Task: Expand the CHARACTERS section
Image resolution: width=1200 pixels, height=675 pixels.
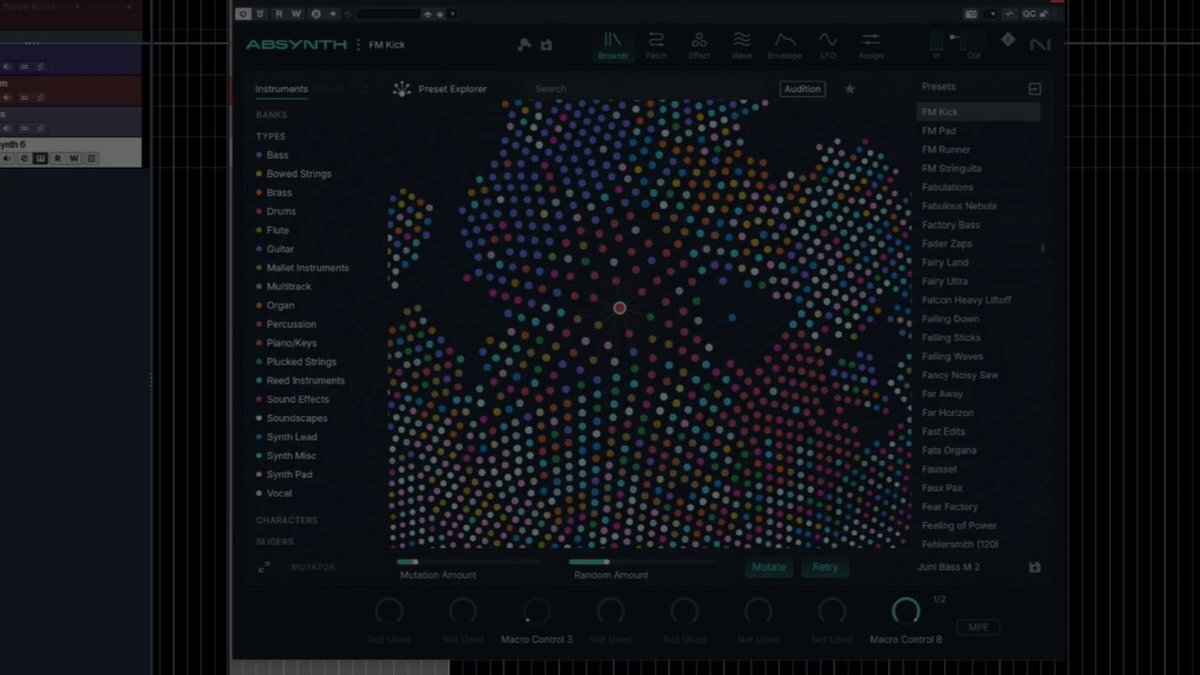Action: [x=286, y=520]
